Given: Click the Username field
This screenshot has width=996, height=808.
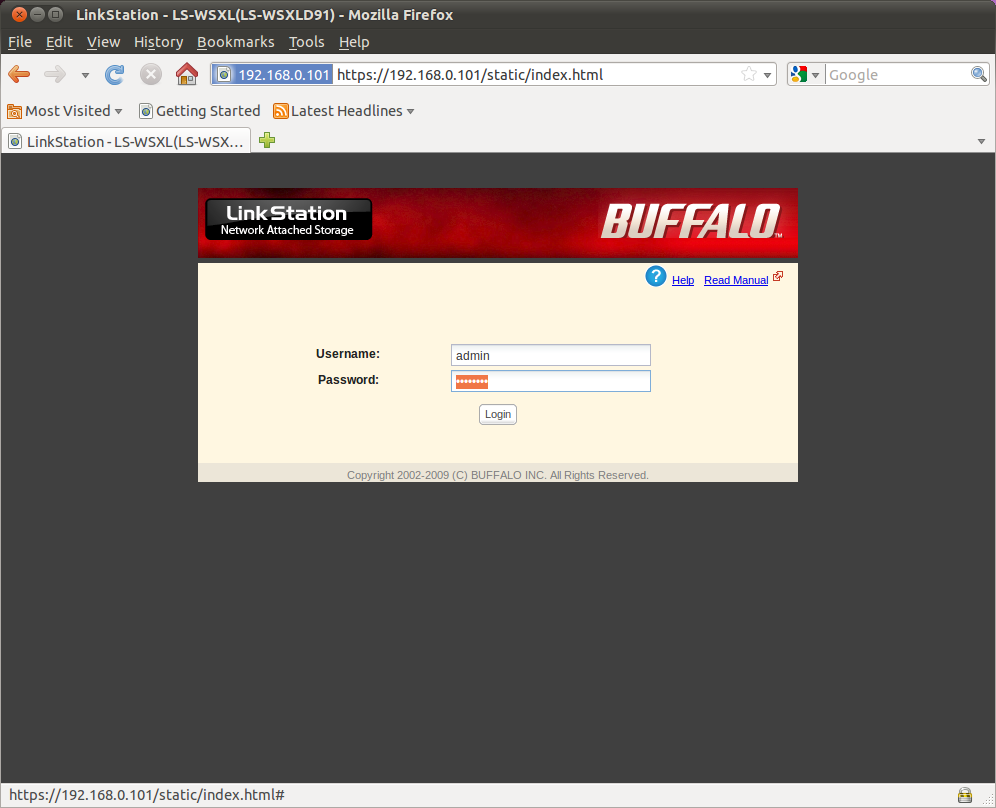Looking at the screenshot, I should [551, 355].
